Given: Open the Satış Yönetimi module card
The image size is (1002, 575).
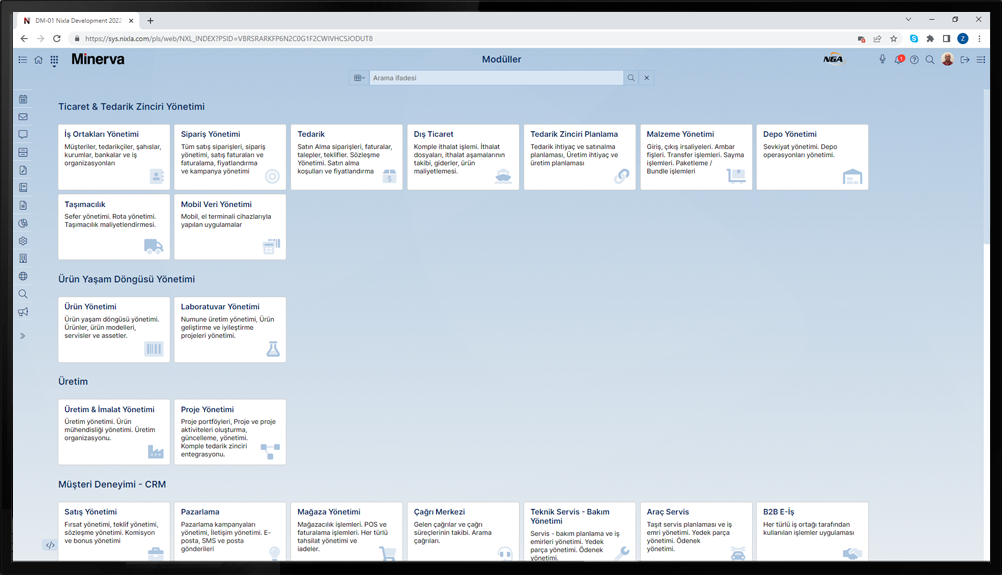Looking at the screenshot, I should coord(114,532).
